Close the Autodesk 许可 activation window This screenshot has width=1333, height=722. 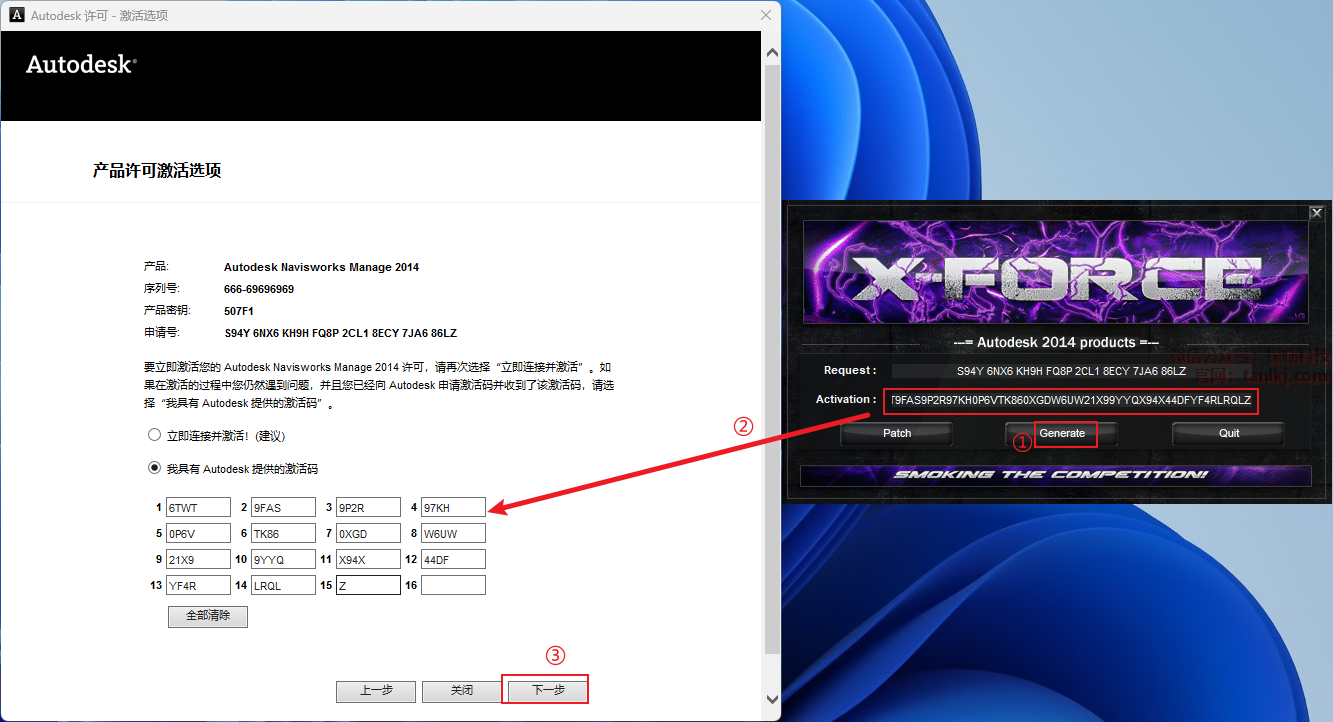(x=766, y=15)
